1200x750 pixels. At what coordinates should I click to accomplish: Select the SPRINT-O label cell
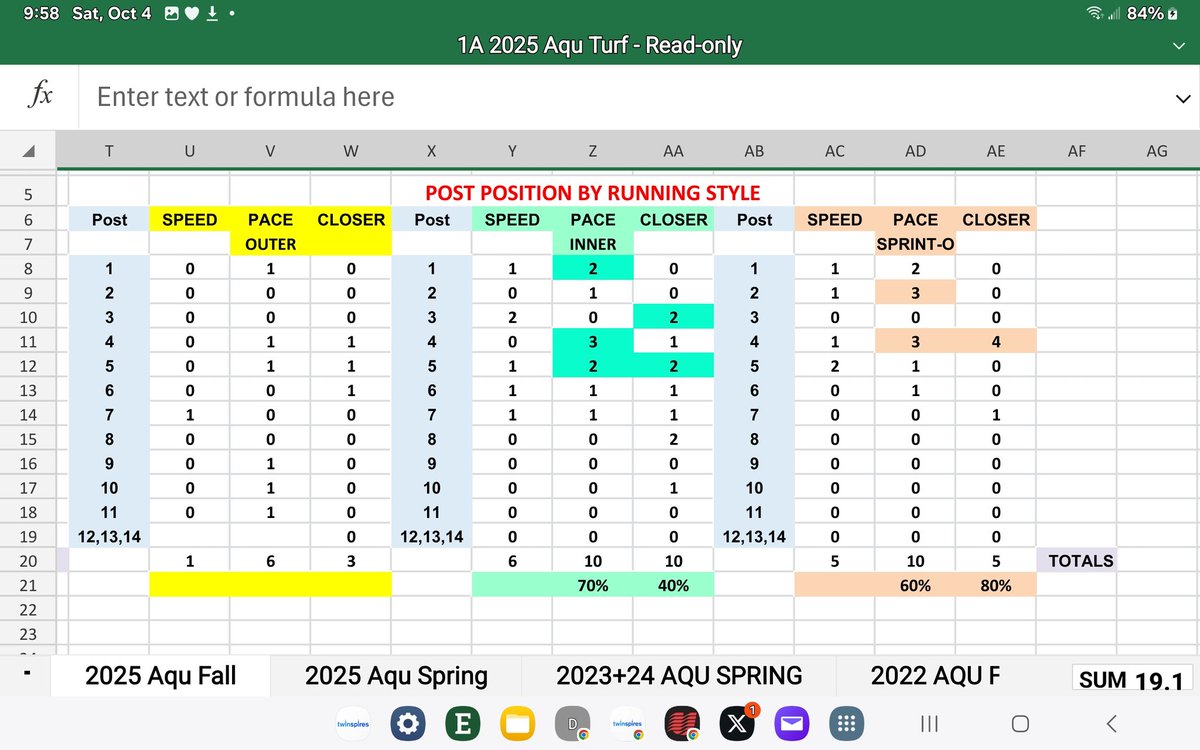pyautogui.click(x=915, y=244)
